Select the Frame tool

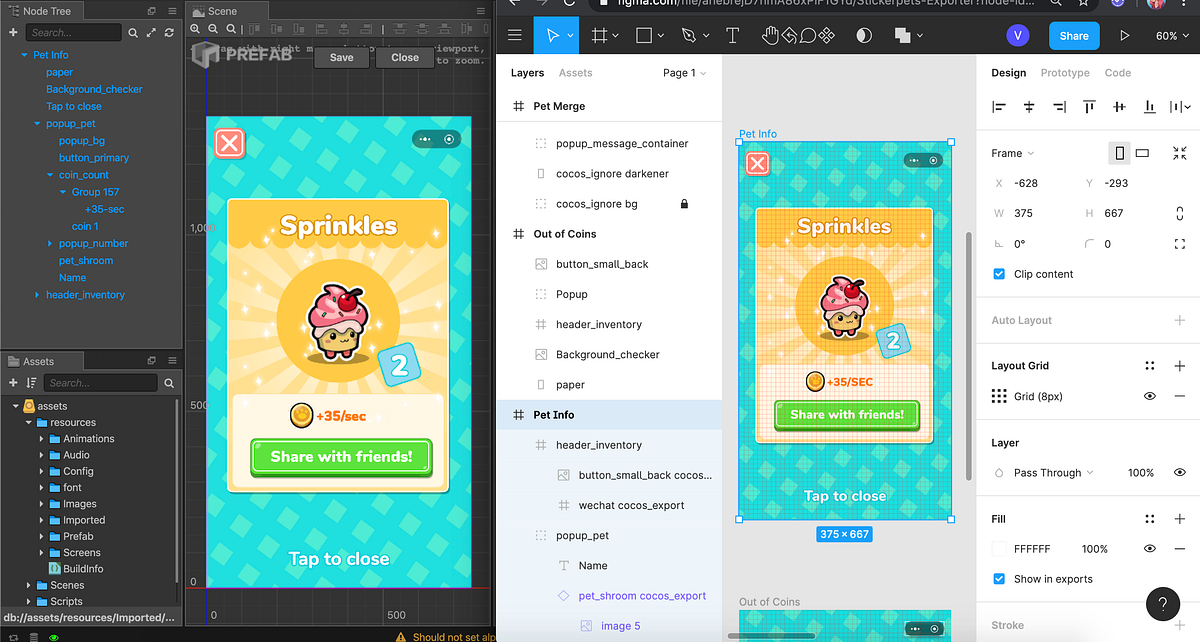[x=597, y=35]
